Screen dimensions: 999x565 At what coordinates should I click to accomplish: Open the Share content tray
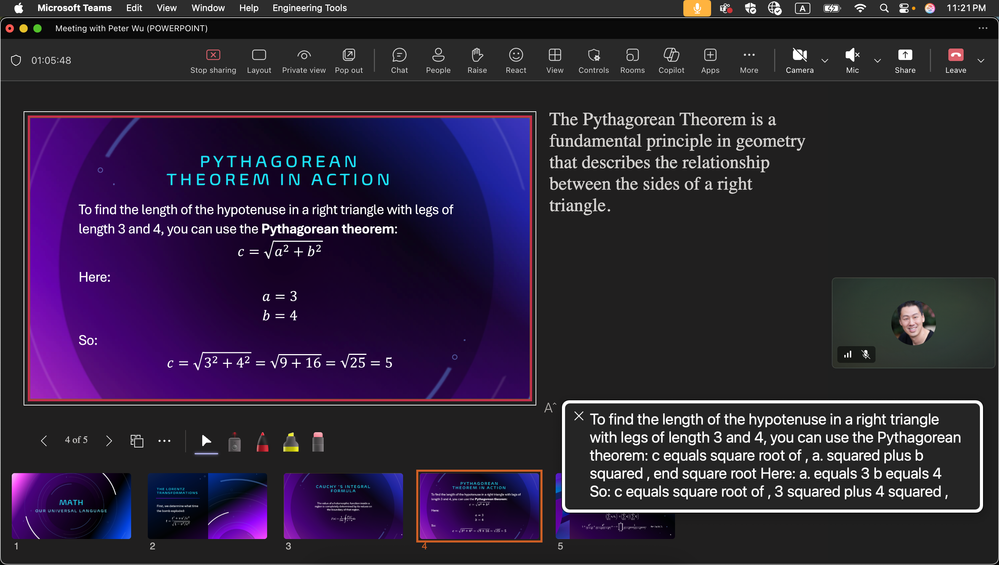[905, 61]
